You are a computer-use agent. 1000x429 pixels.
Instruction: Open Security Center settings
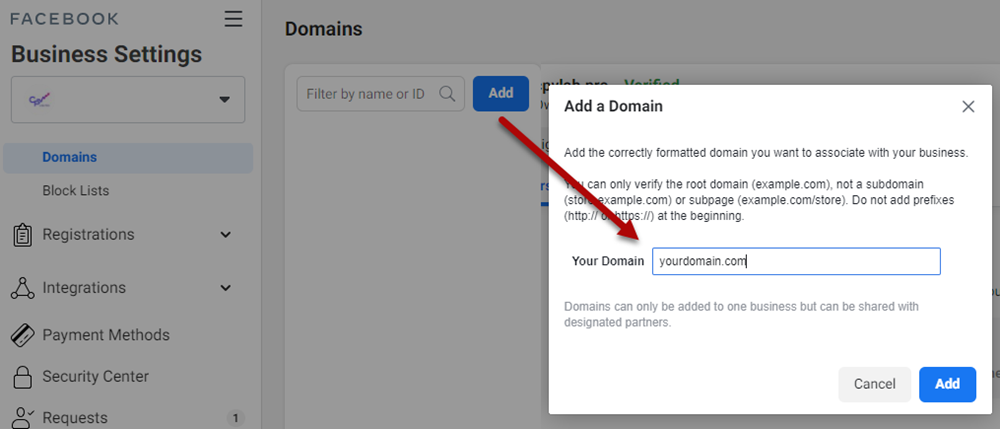click(95, 377)
